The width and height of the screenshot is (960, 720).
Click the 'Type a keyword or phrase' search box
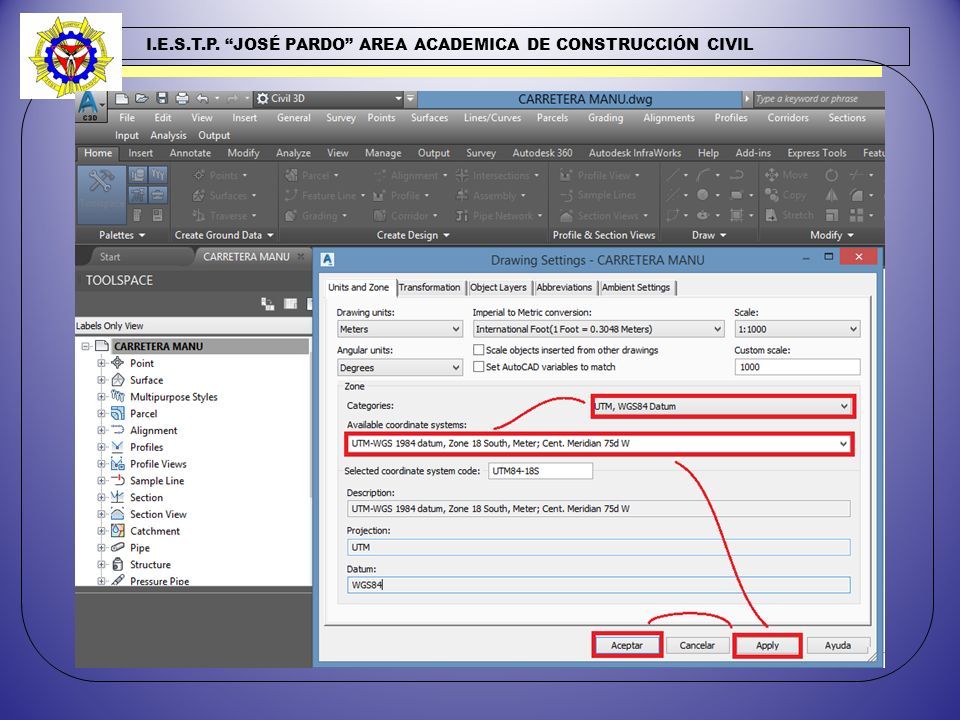(817, 99)
